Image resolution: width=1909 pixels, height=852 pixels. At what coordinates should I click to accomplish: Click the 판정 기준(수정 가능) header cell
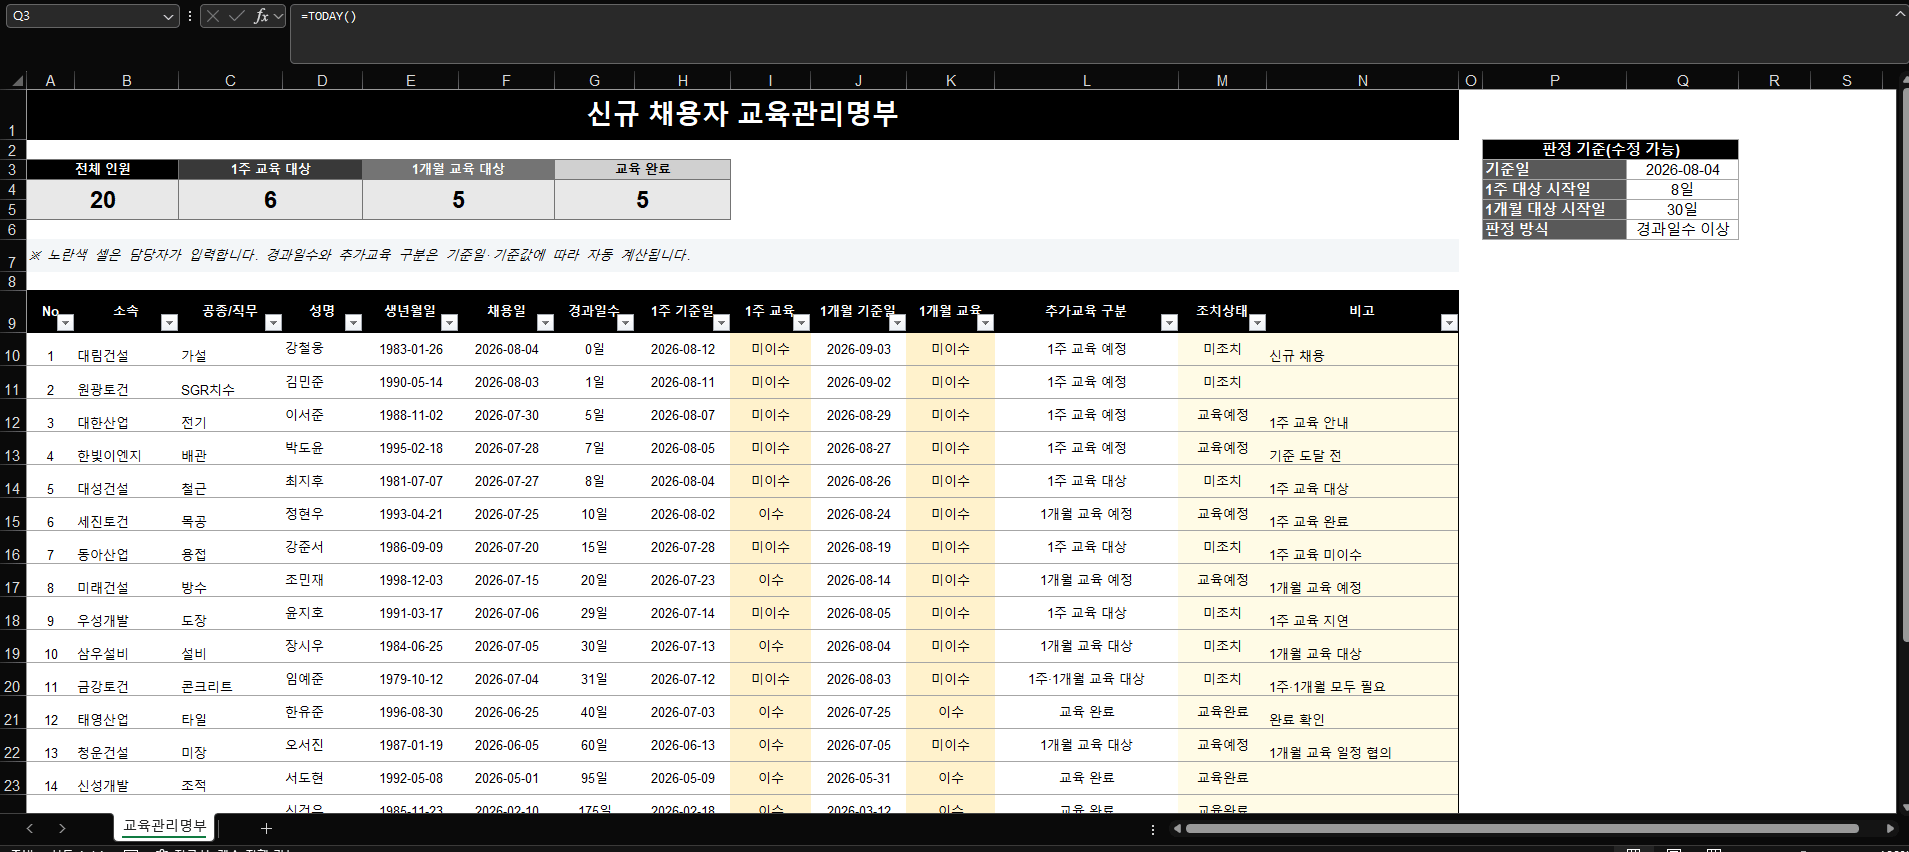1610,149
